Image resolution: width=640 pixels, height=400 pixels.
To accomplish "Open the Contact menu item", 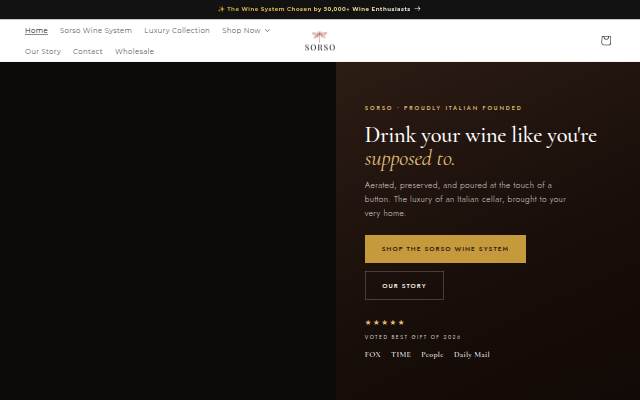I will 88,51.
